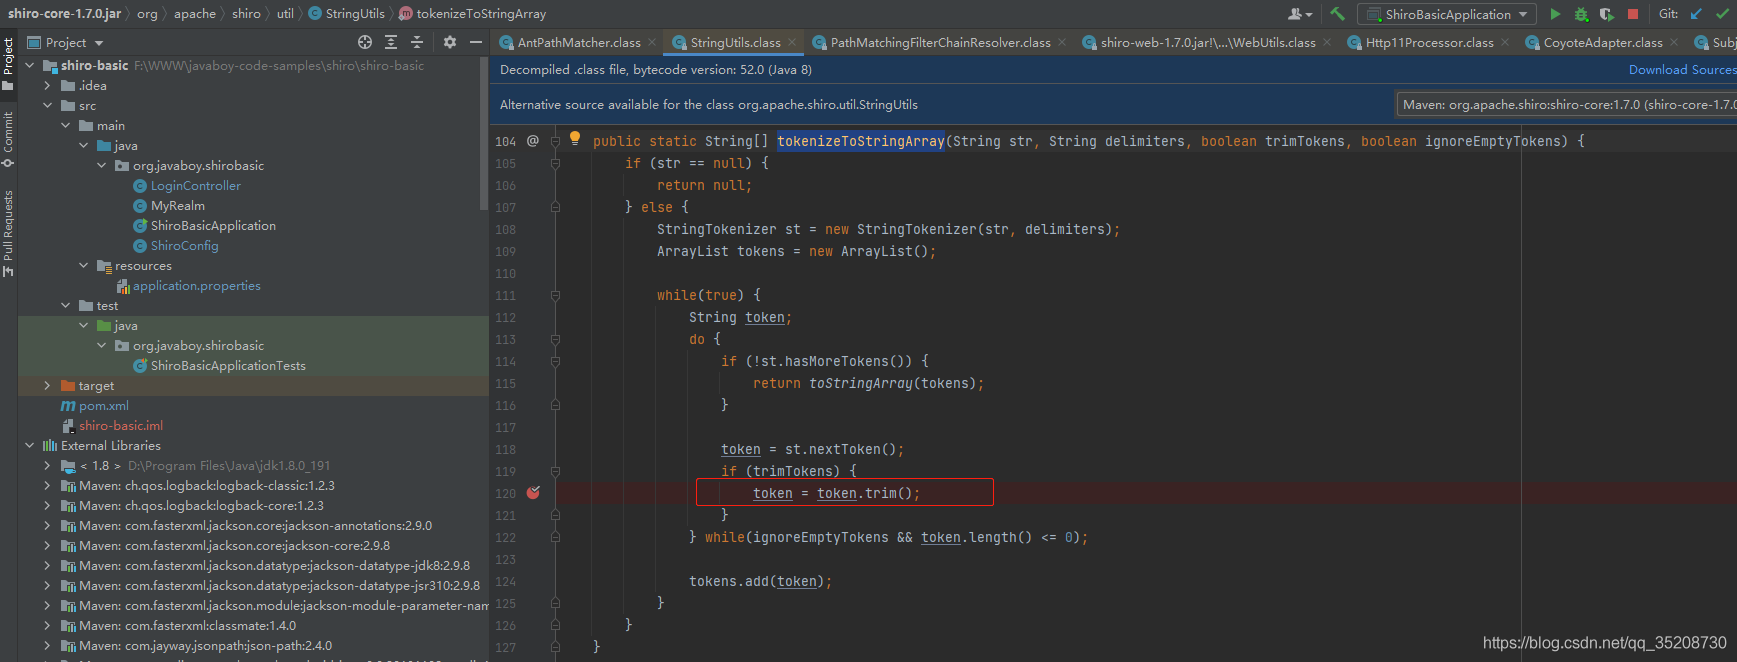Open the Maven shiro-core source selector
The width and height of the screenshot is (1737, 662).
(x=1566, y=104)
